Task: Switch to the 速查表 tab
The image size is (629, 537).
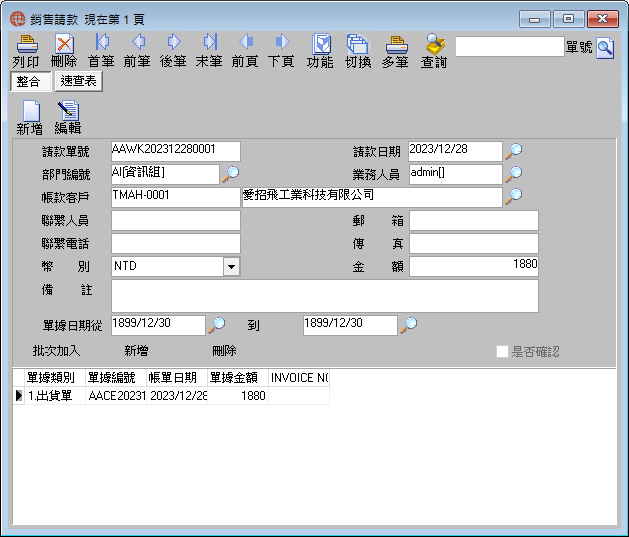Action: (79, 81)
